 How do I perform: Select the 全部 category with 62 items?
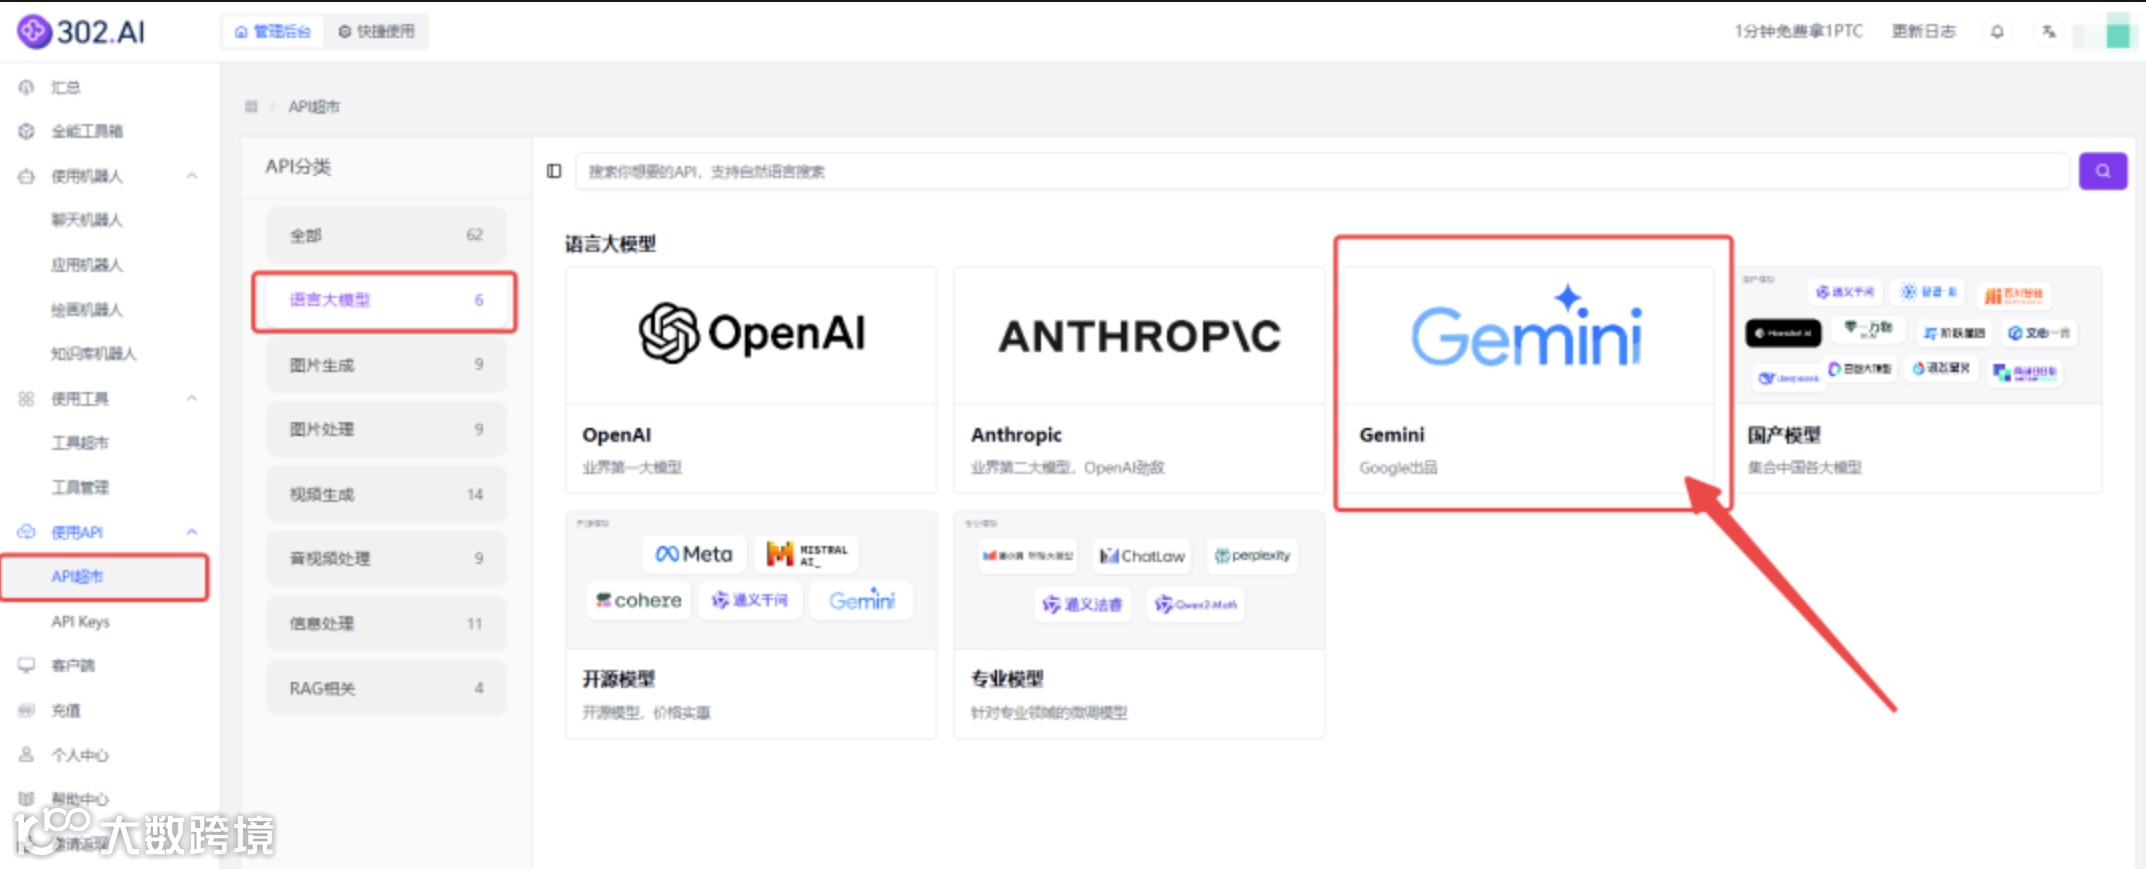click(x=386, y=236)
